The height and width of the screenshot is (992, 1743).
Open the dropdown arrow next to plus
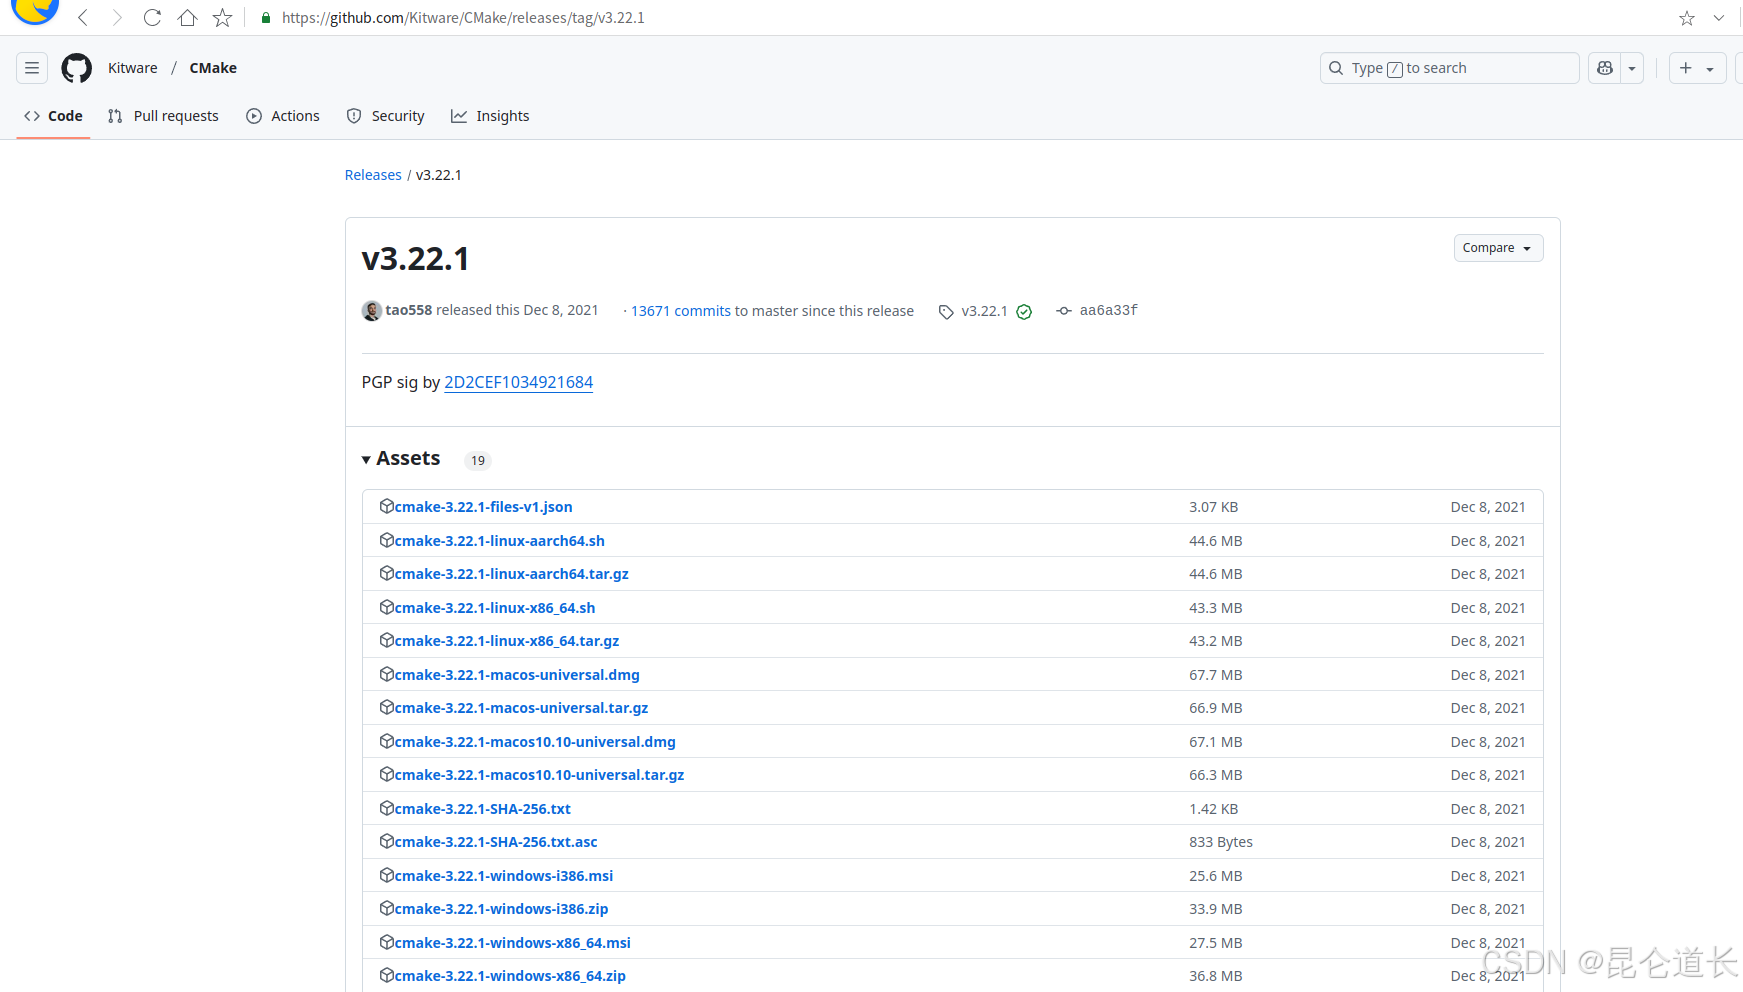tap(1710, 68)
